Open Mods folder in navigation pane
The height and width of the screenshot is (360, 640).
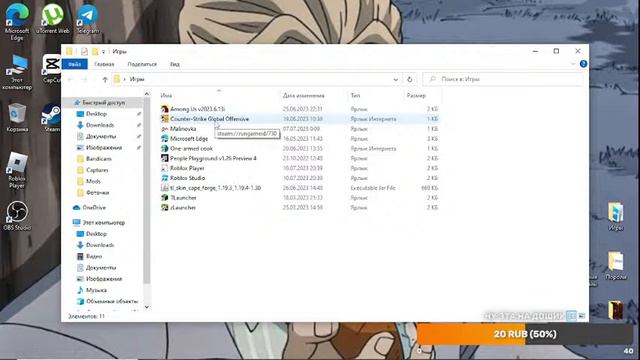[x=93, y=181]
